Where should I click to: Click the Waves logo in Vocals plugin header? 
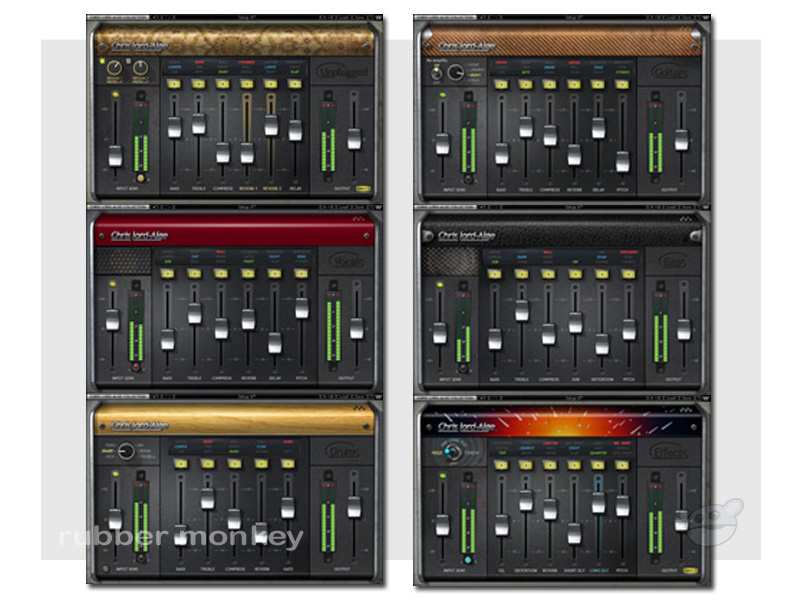pos(359,219)
